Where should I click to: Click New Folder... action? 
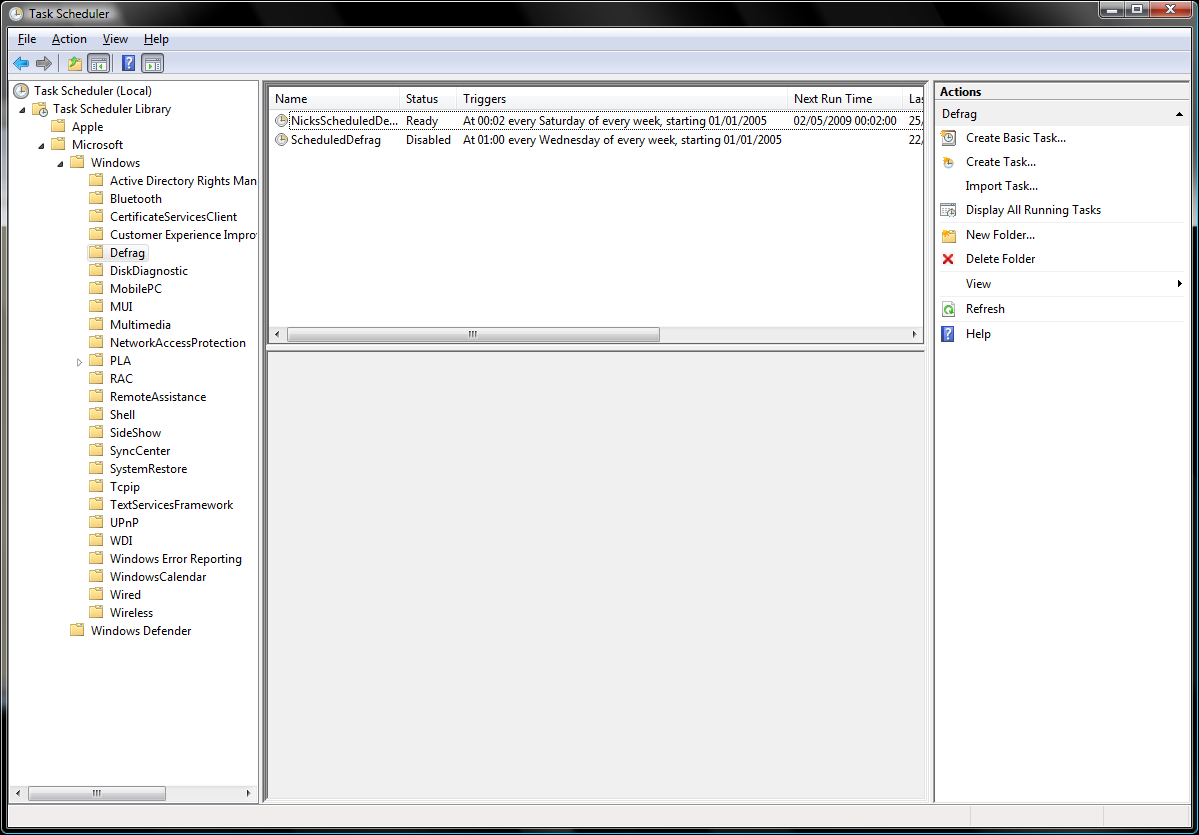pyautogui.click(x=1000, y=235)
